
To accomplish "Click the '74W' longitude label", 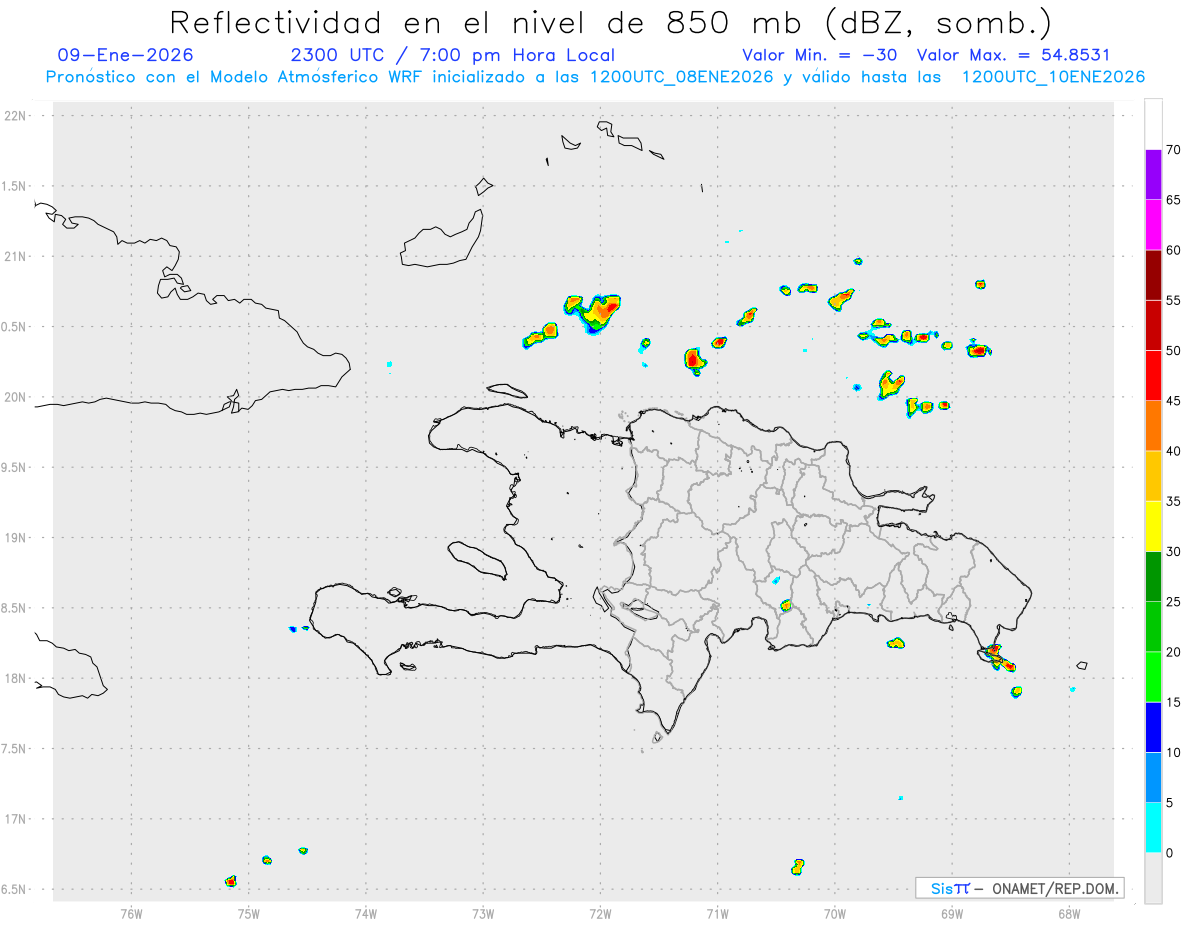I will tap(365, 913).
